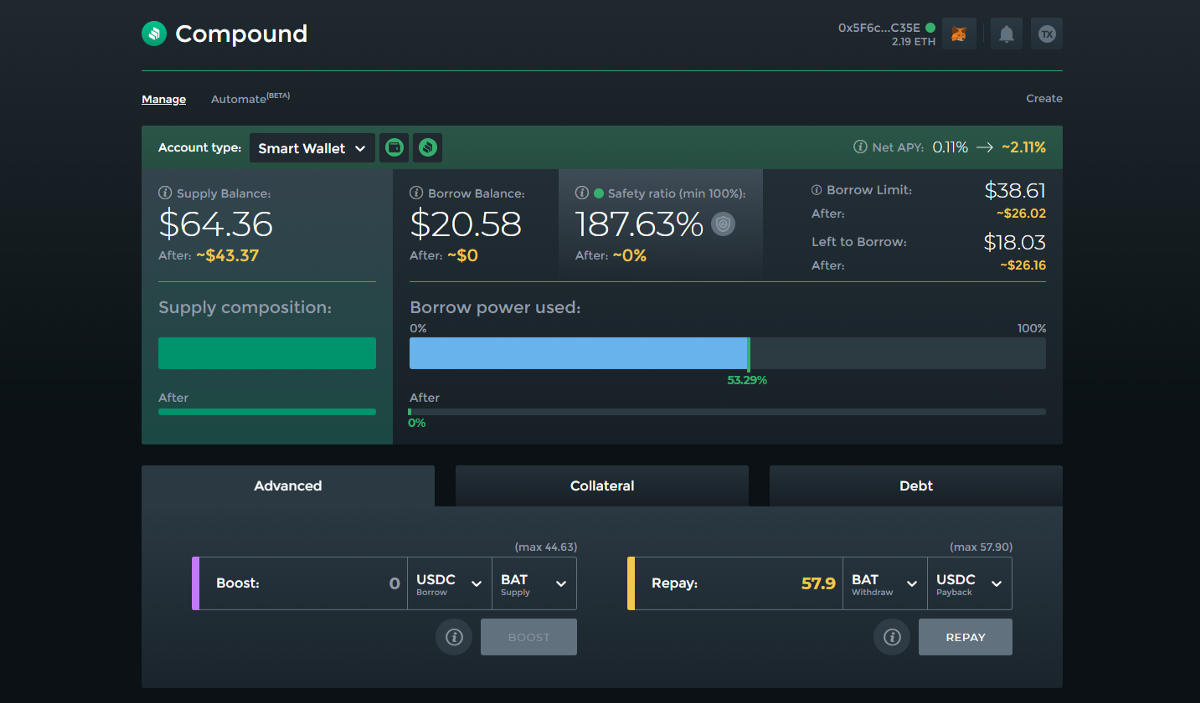
Task: Show info for Safety ratio
Action: (x=582, y=193)
